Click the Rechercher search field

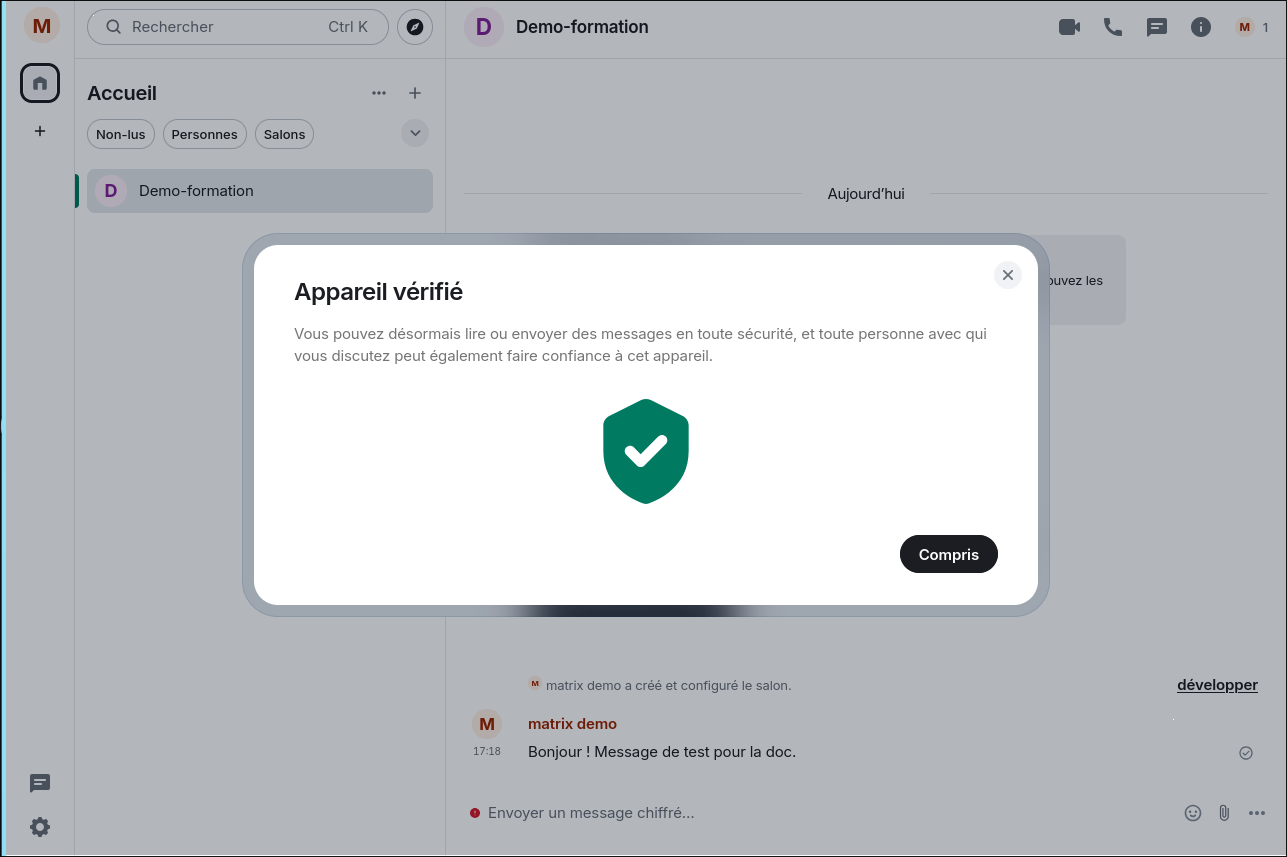[238, 27]
